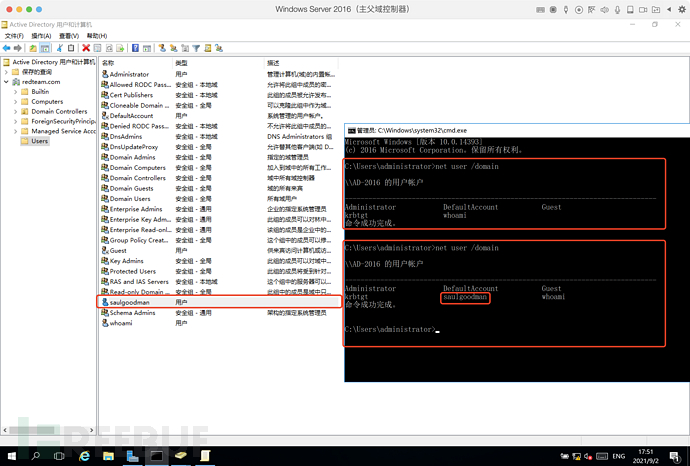690x466 pixels.
Task: Click the VM microphone icon
Action: click(617, 10)
